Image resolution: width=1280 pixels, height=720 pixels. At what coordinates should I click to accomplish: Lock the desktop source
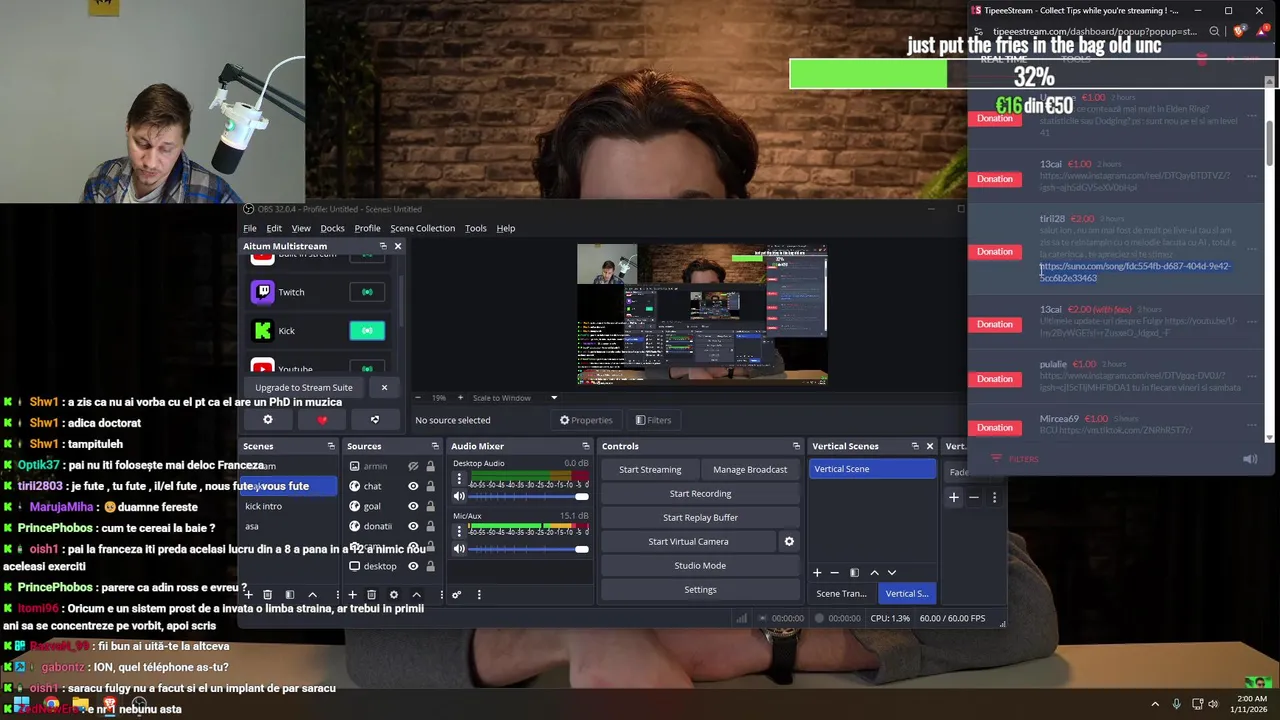431,566
